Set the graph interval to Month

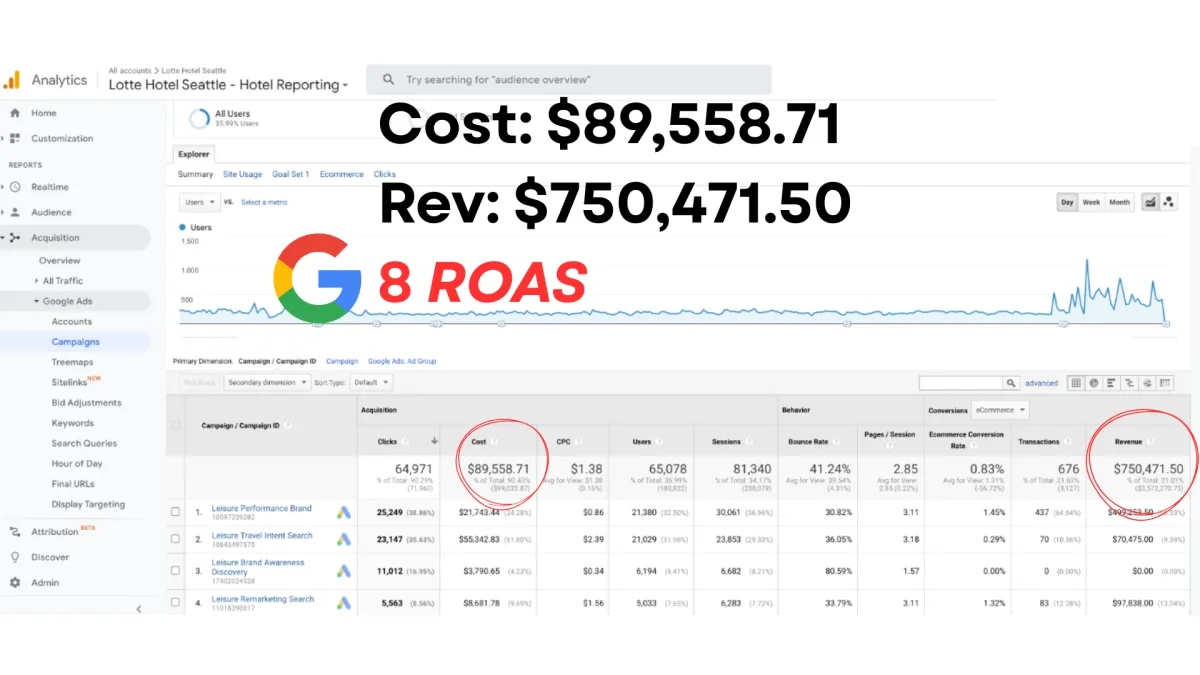[1119, 202]
